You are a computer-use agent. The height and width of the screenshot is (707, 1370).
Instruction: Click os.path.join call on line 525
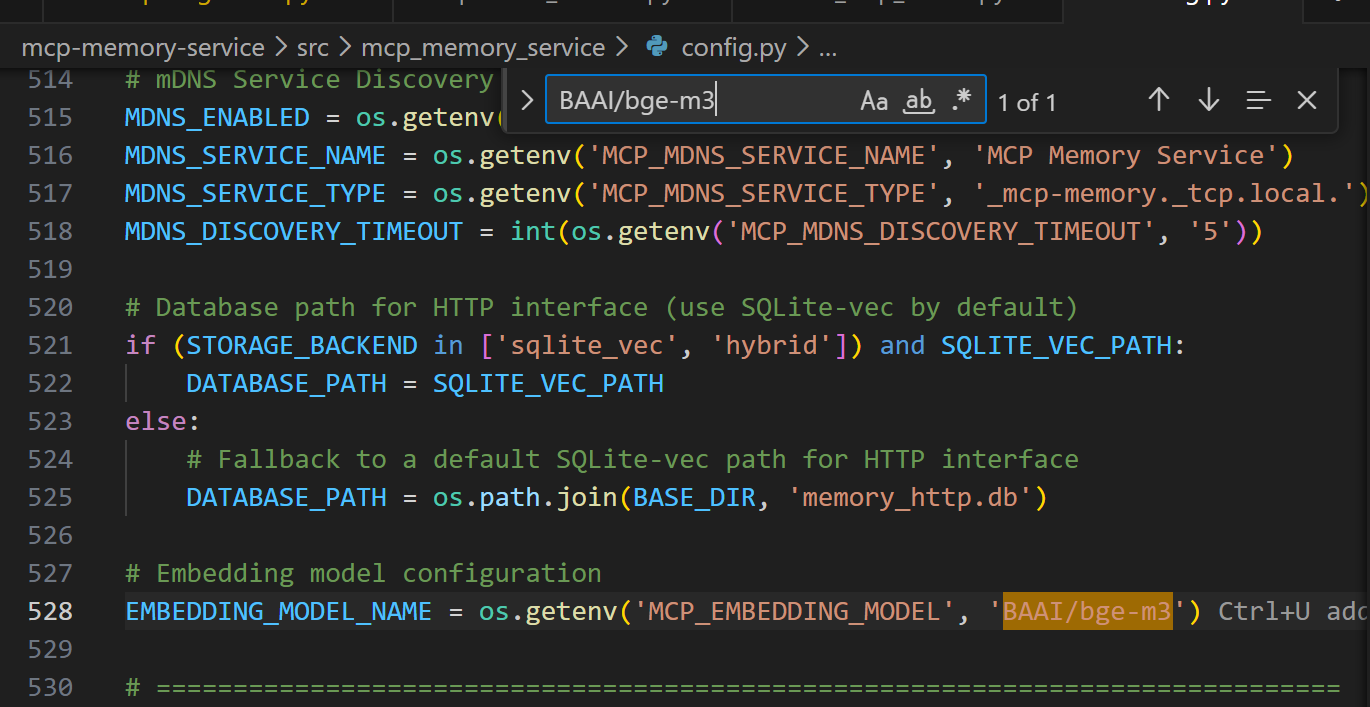pos(525,497)
